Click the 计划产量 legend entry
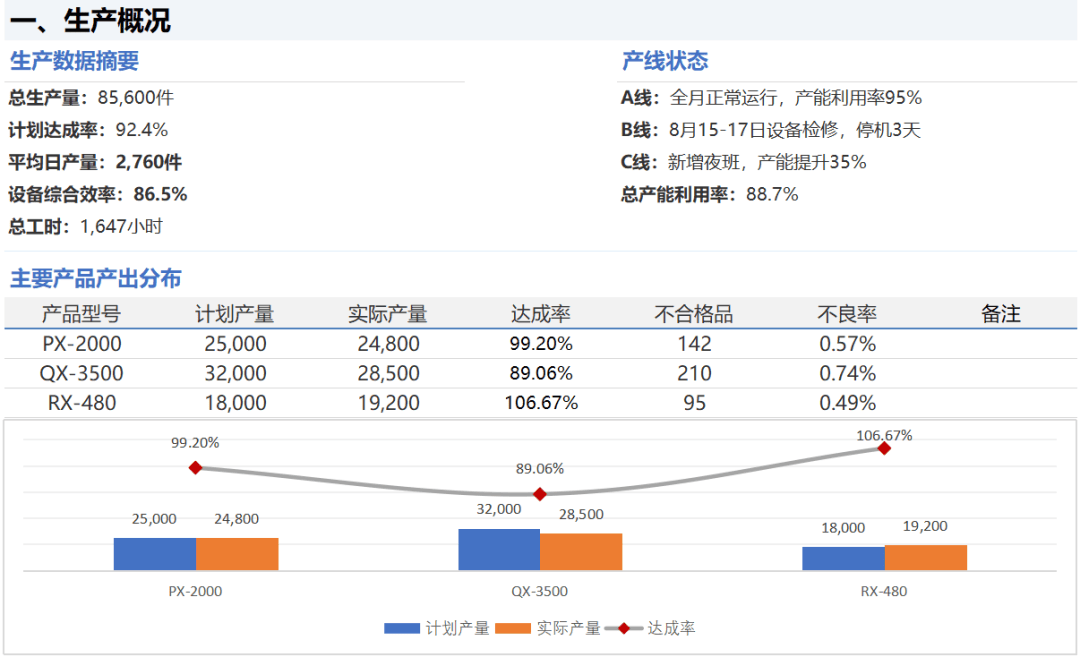Viewport: 1080px width, 657px height. point(437,628)
